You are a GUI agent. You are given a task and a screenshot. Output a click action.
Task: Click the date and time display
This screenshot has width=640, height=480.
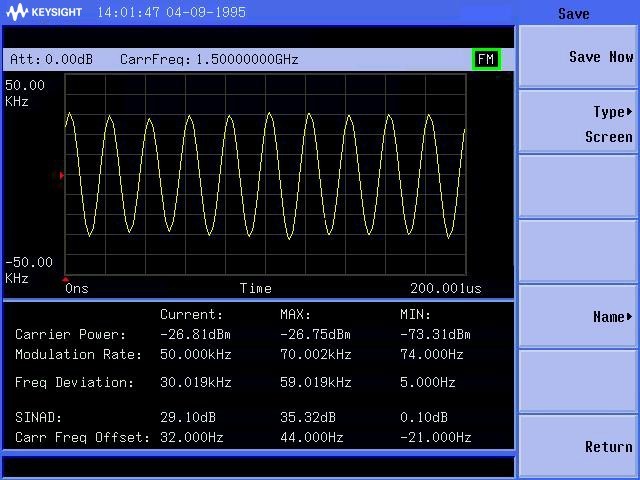pos(171,13)
